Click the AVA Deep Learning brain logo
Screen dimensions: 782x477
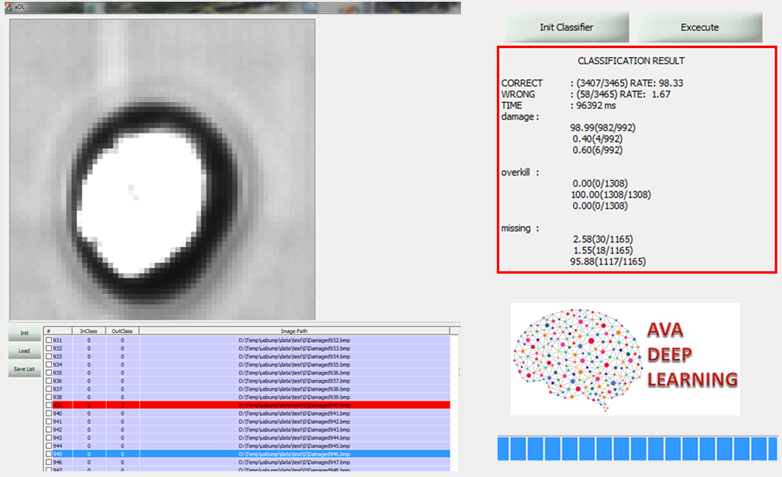[625, 359]
